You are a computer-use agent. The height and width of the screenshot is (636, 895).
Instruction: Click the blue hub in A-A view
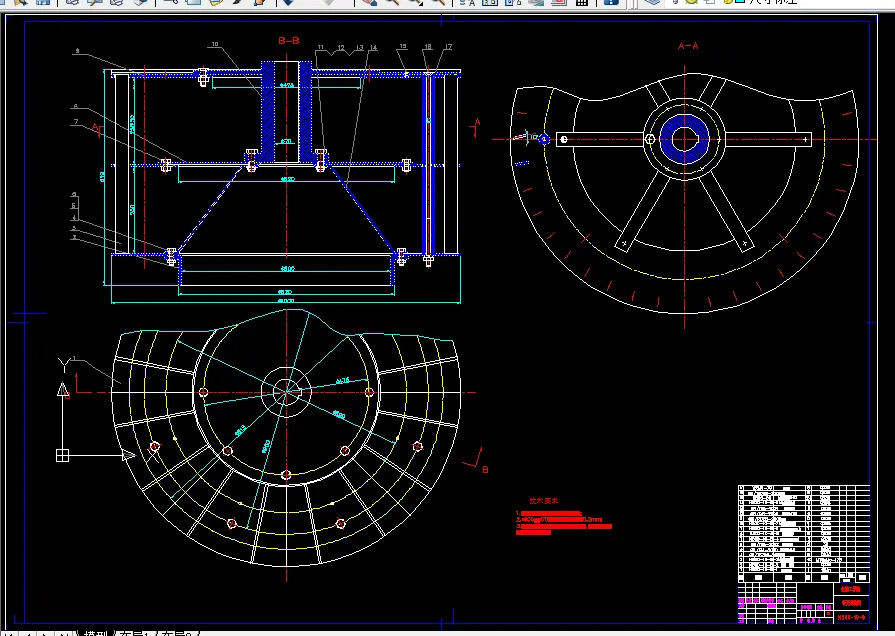tap(684, 139)
